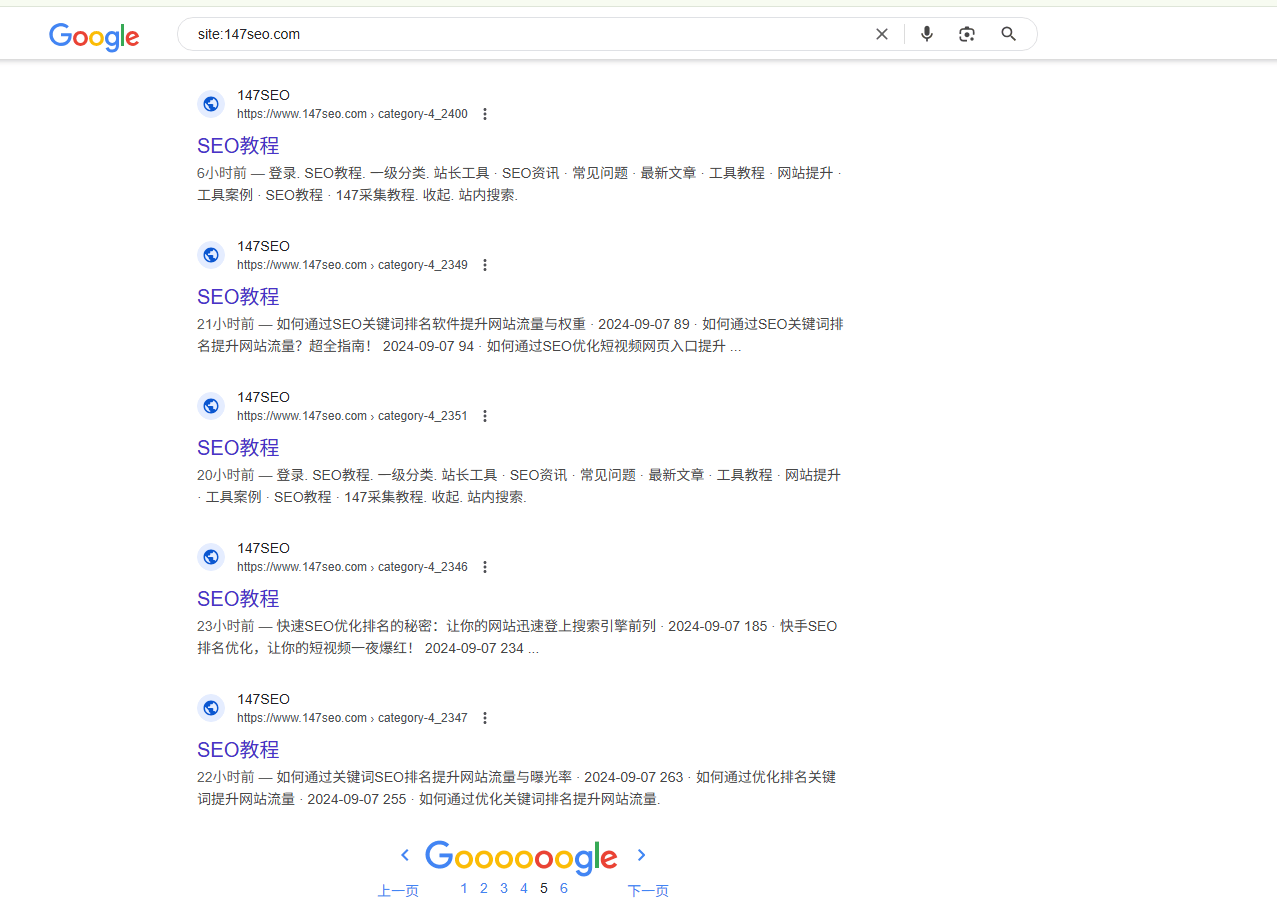
Task: Click snippet text starting with 22小时前
Action: 516,788
